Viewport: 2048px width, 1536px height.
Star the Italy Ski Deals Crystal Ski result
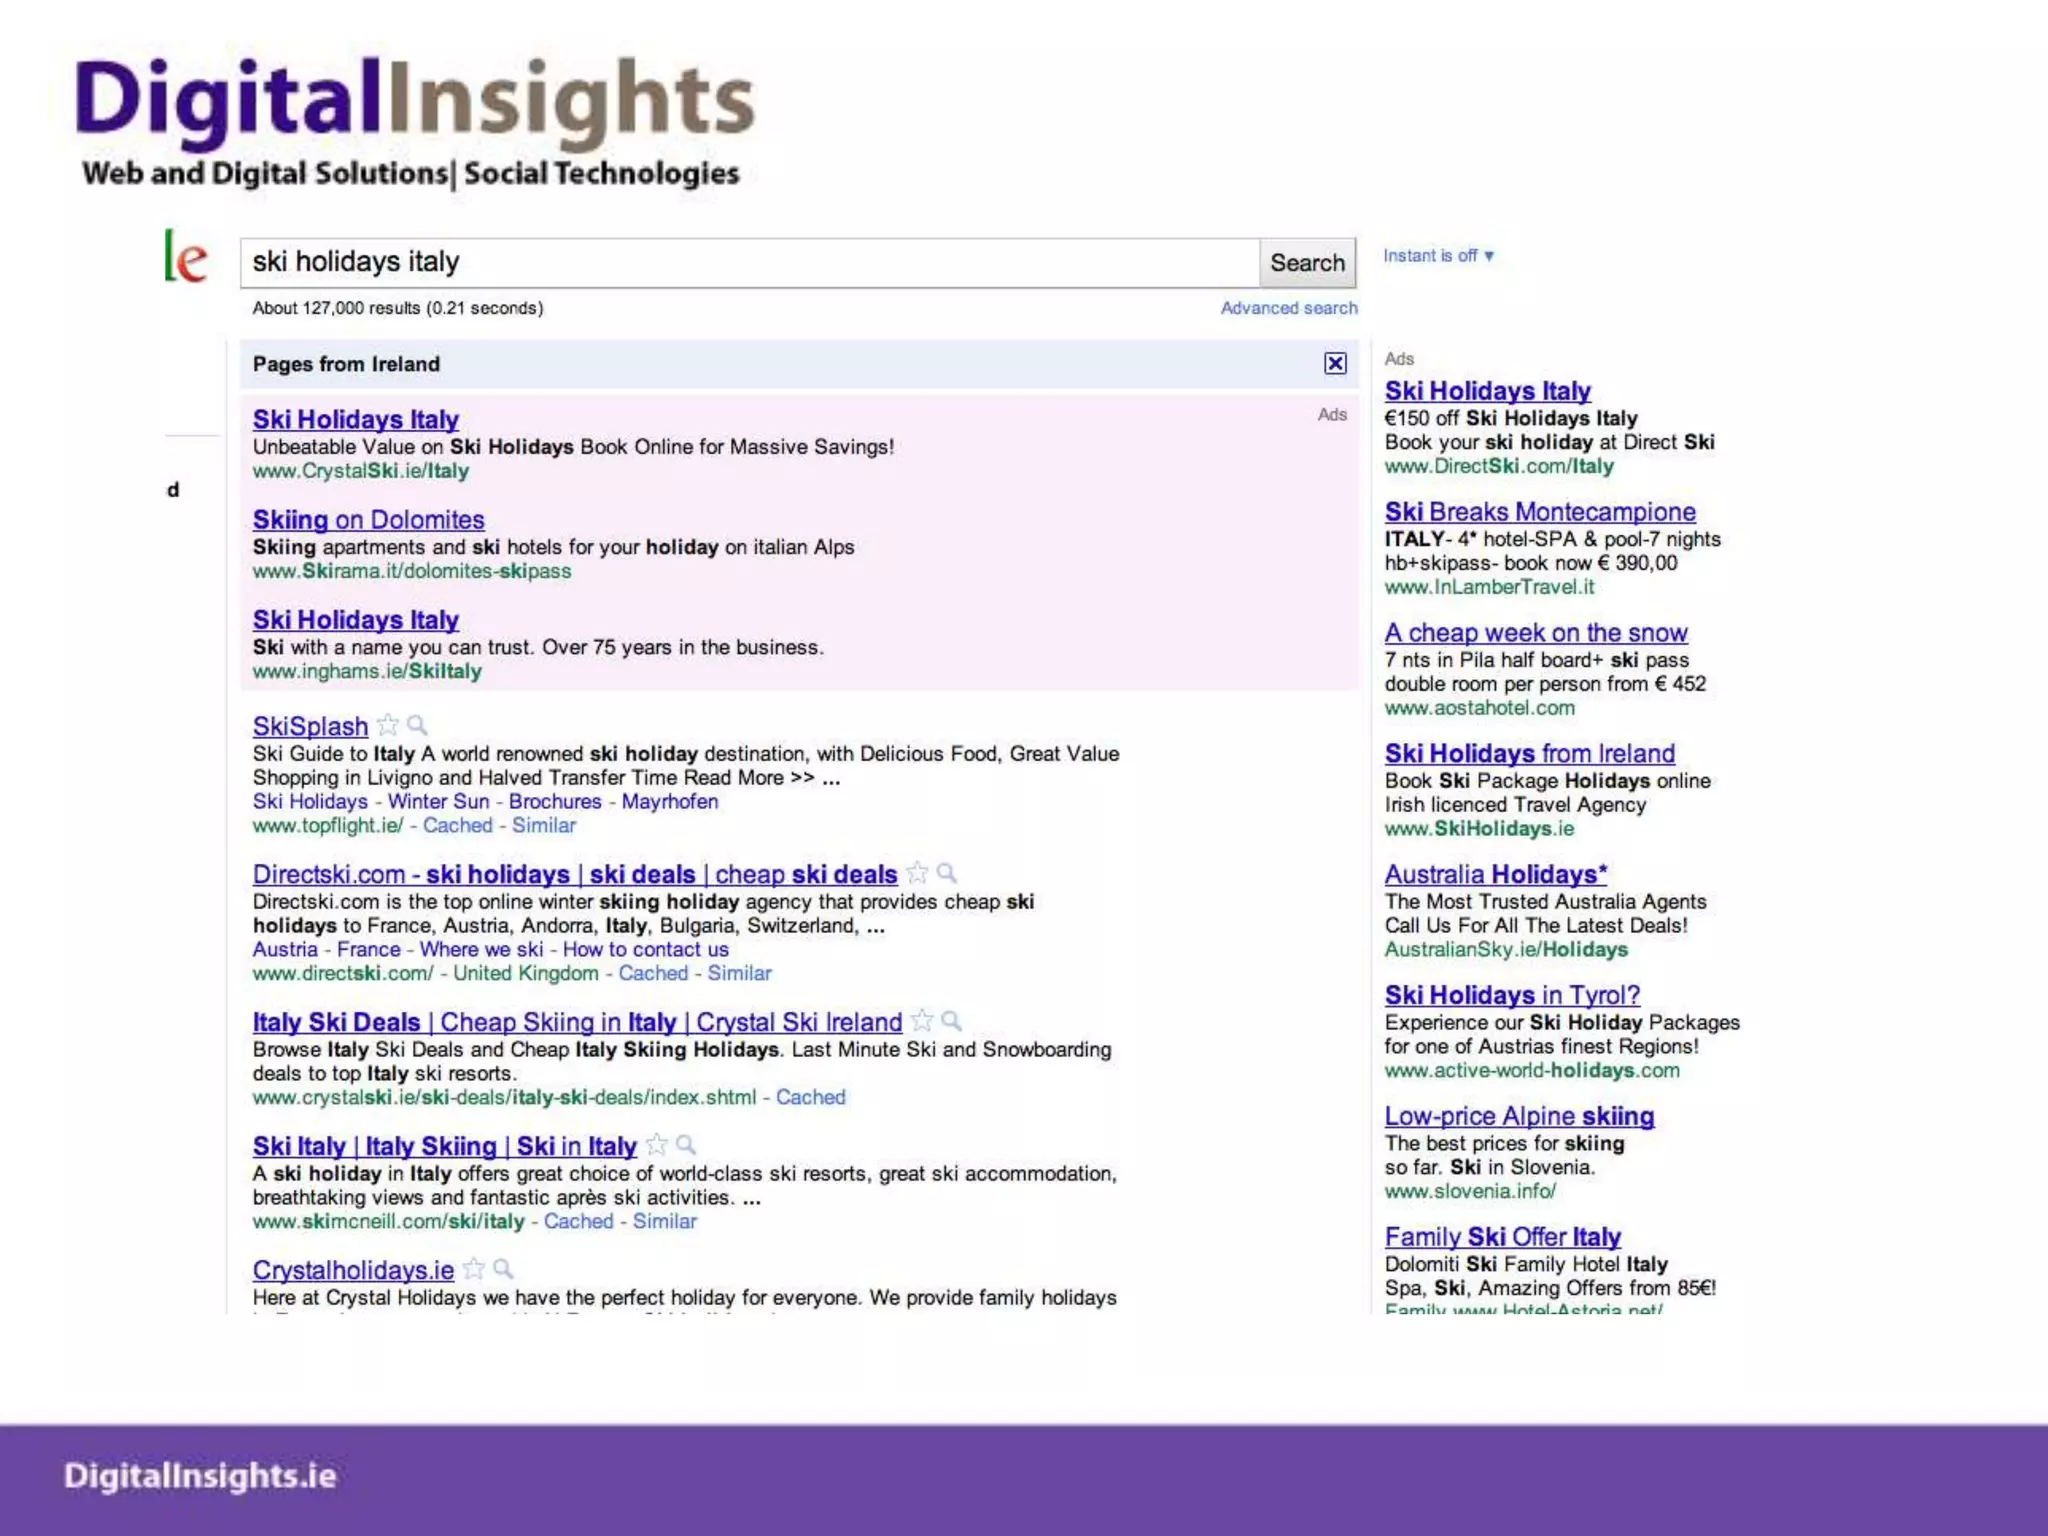922,1021
